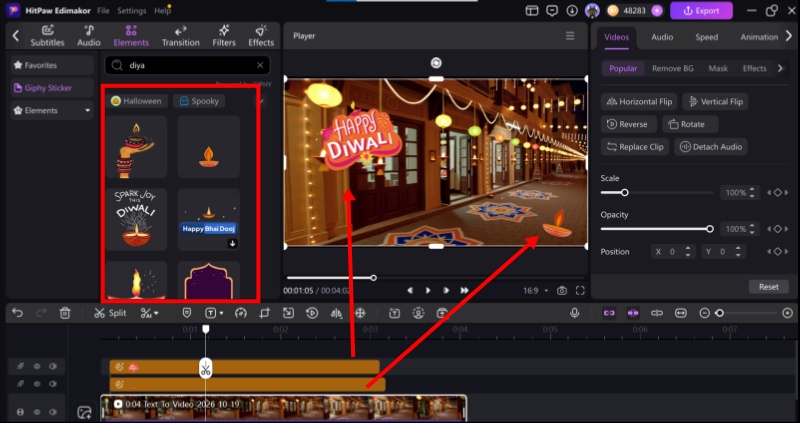Click the fit timeline to window icon
Screen dimensions: 800x423
click(x=681, y=313)
